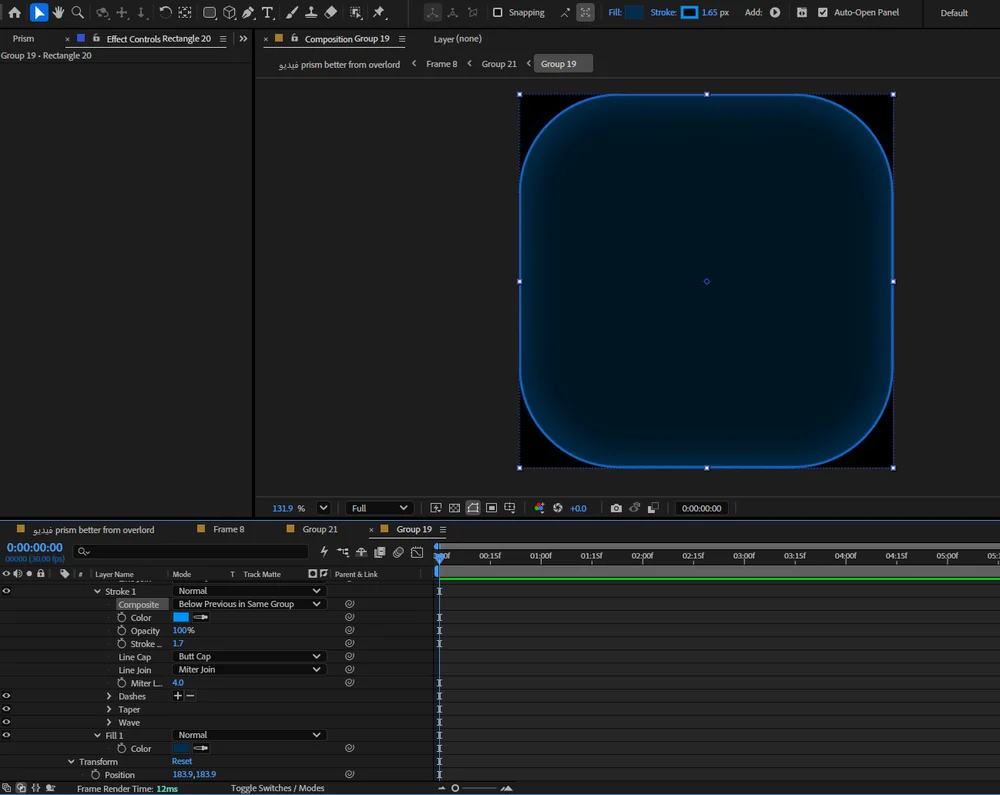
Task: Select the Hand tool
Action: click(x=58, y=12)
